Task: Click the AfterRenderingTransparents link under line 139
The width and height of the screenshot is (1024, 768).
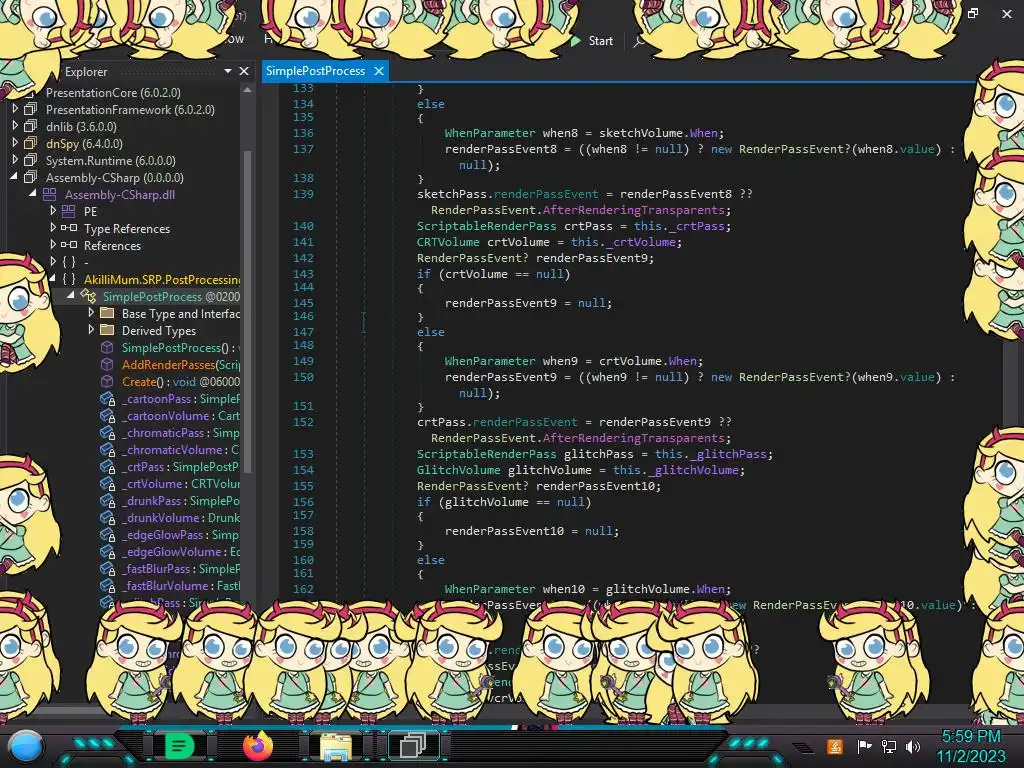Action: click(633, 210)
